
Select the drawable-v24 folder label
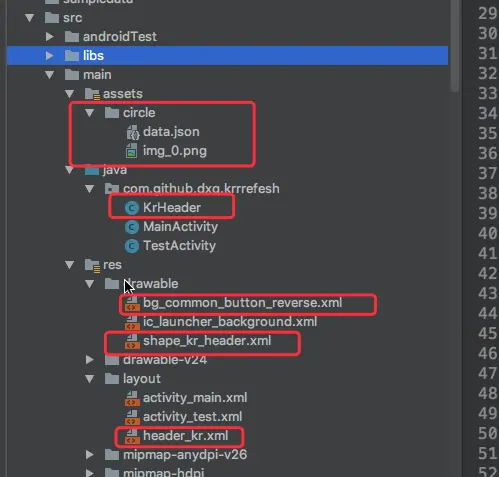165,360
